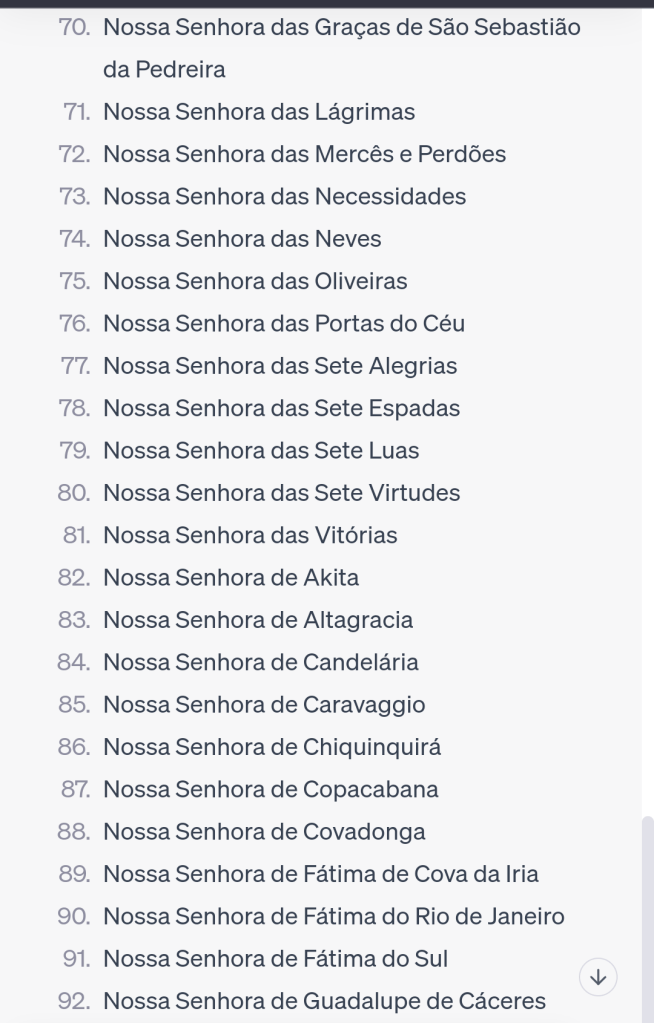Click Nossa Senhora de Caravaggio entry
The height and width of the screenshot is (1023, 654).
264,705
